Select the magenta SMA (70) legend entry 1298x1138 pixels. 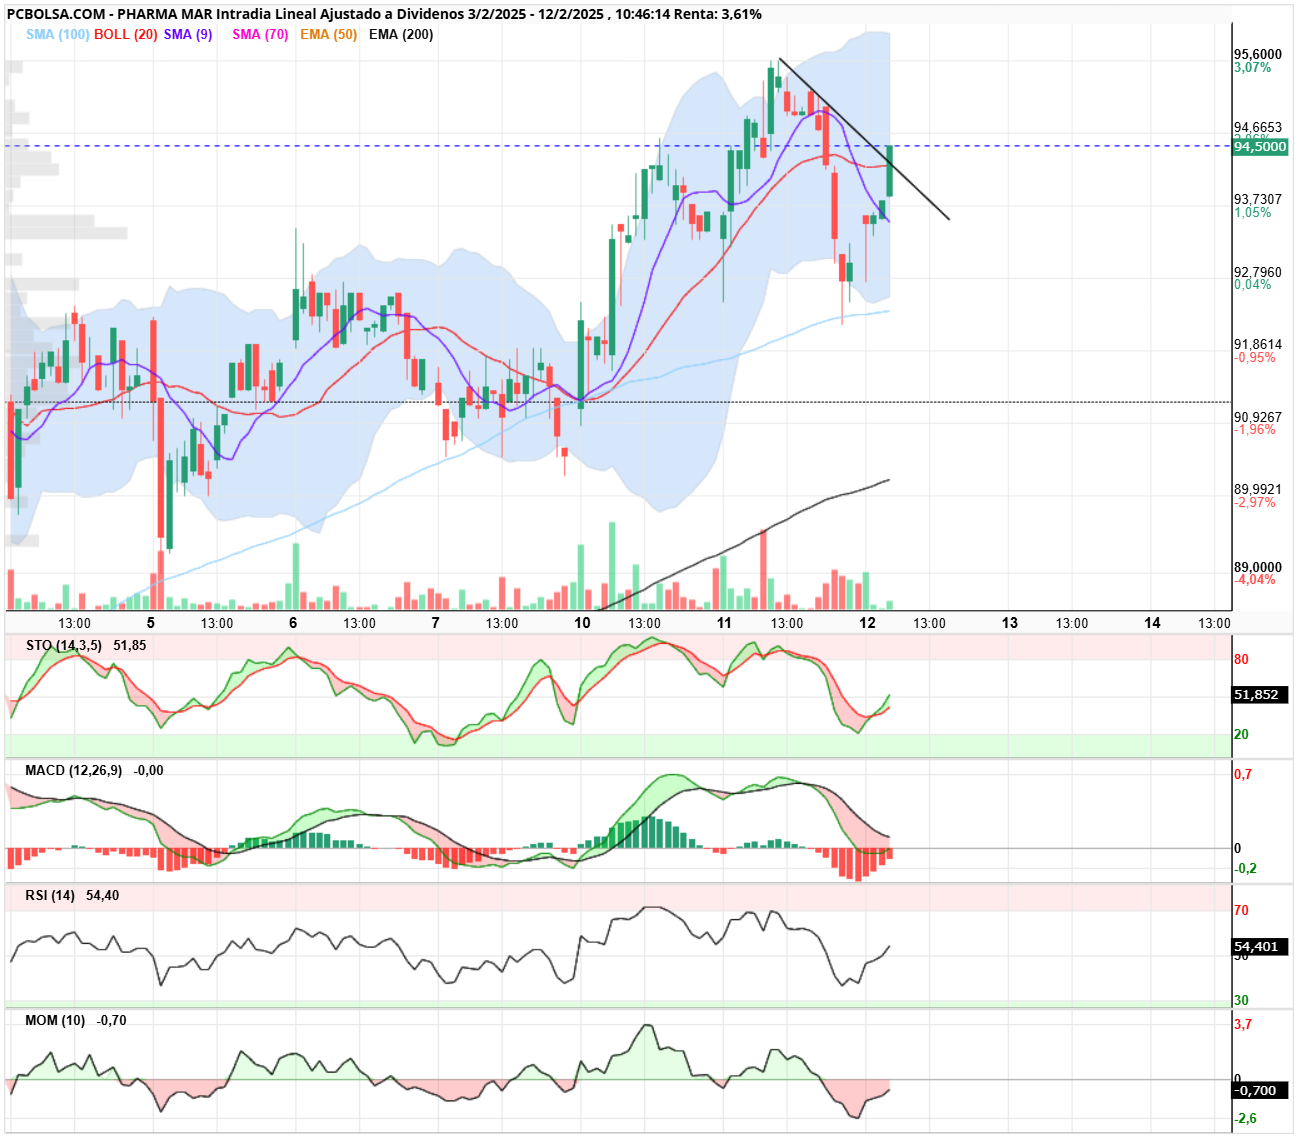point(260,34)
